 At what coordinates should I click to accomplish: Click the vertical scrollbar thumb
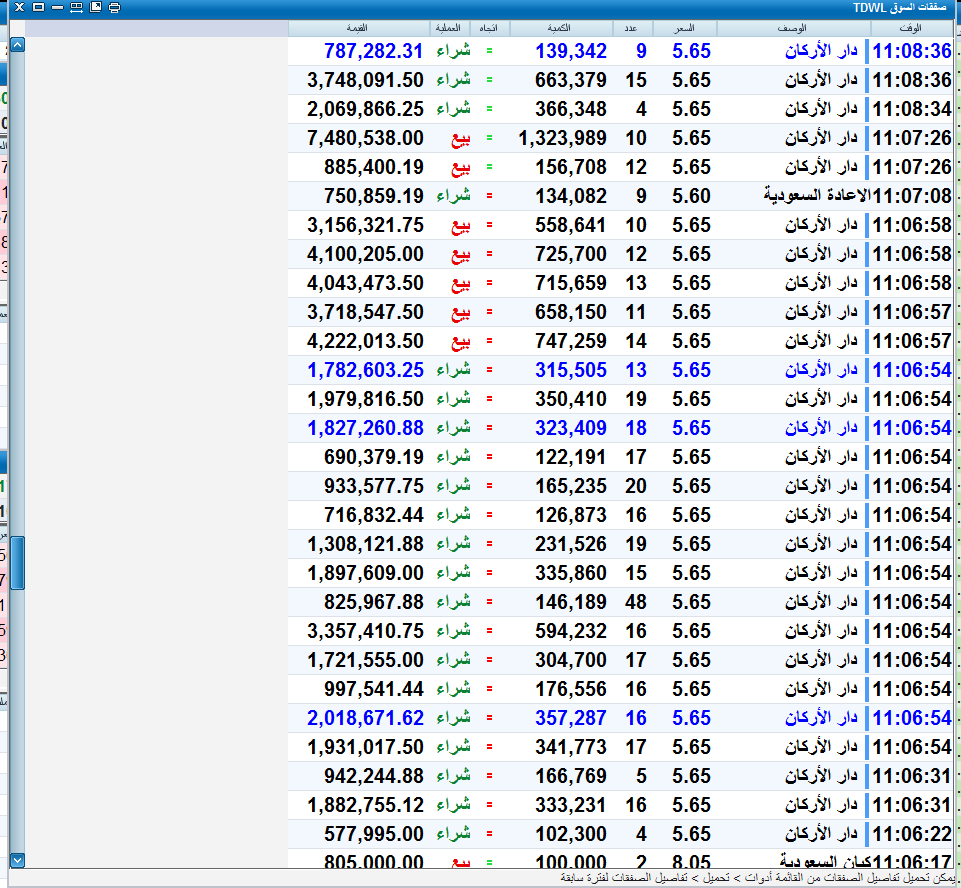[17, 563]
